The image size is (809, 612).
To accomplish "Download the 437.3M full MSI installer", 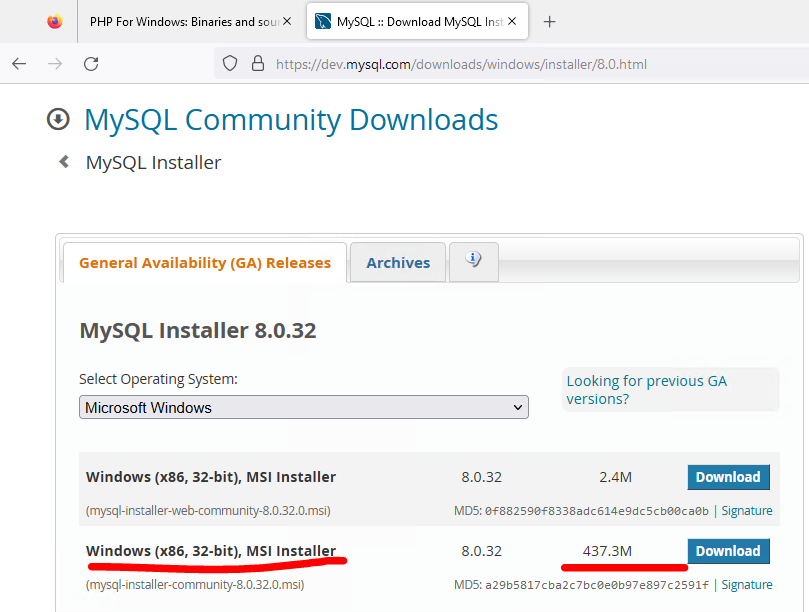I will pos(728,551).
